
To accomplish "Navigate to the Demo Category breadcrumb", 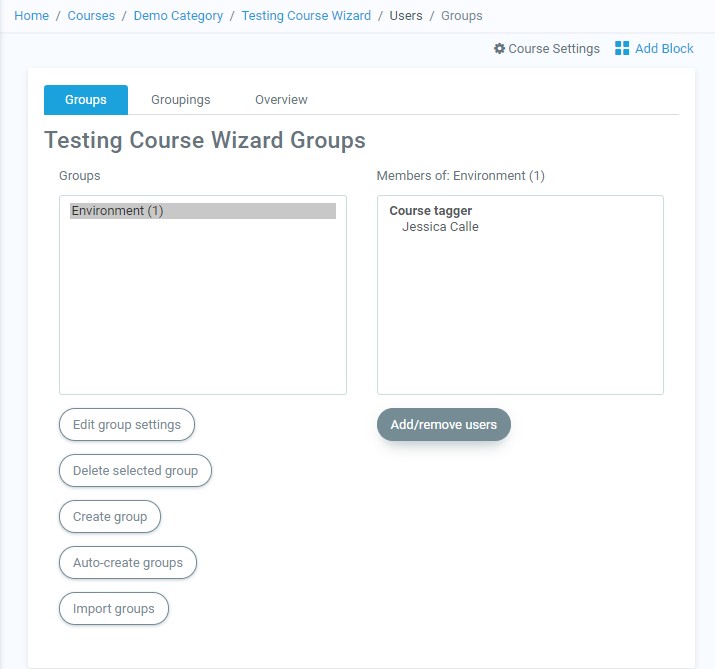I will [x=178, y=16].
